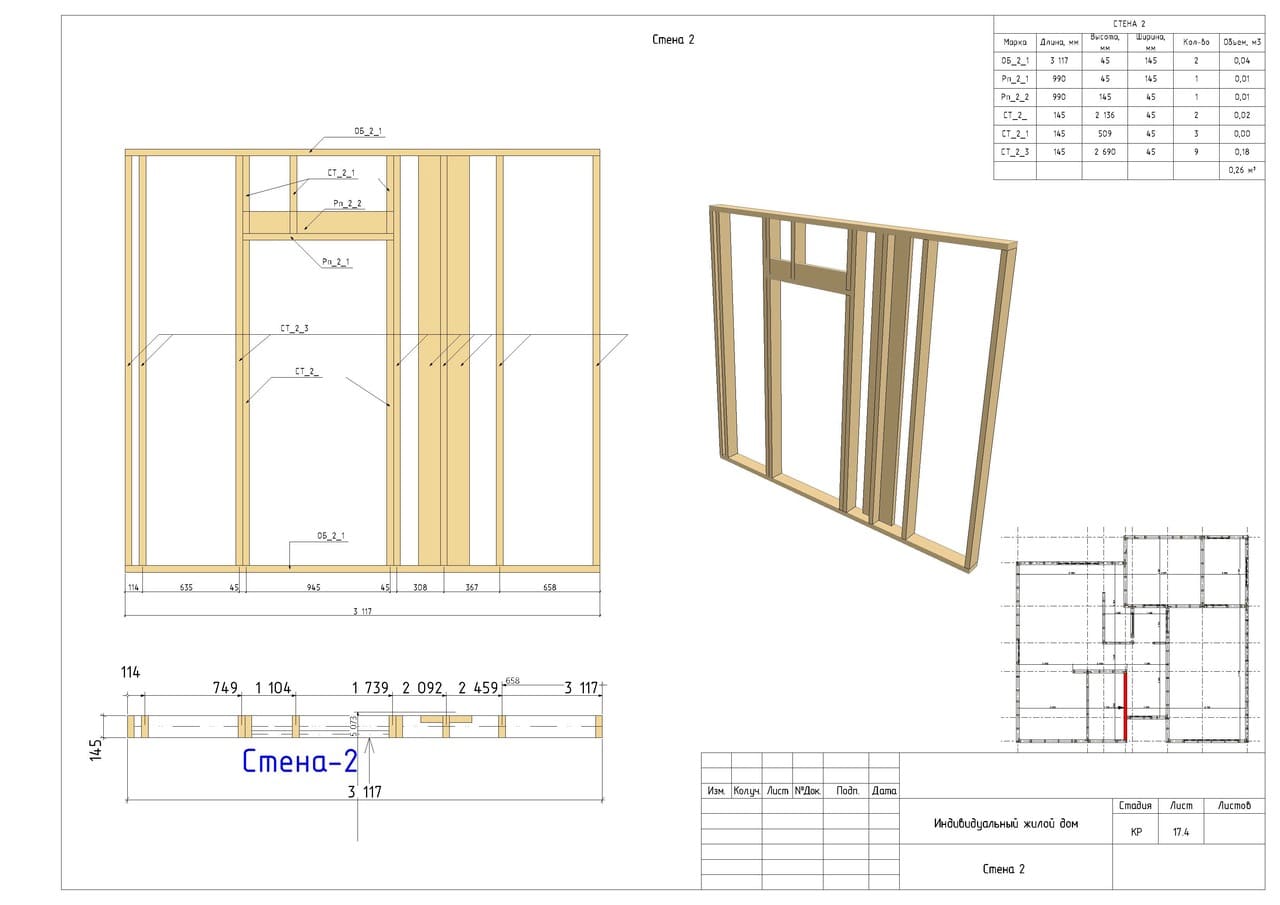Click the СТ_2_3 callout label in elevation
Viewport: 1280px width, 905px height.
click(x=294, y=328)
